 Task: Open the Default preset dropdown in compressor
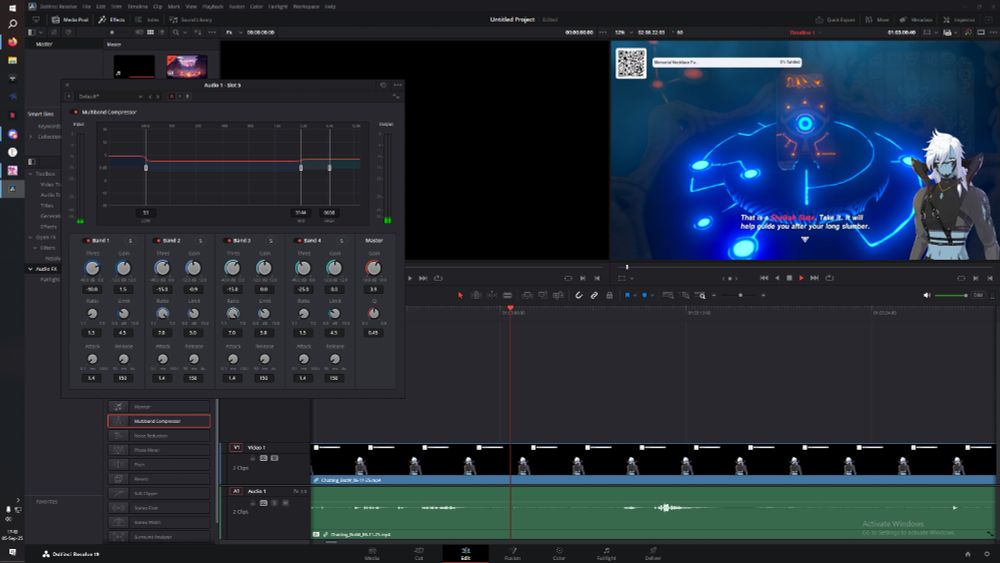(x=110, y=96)
